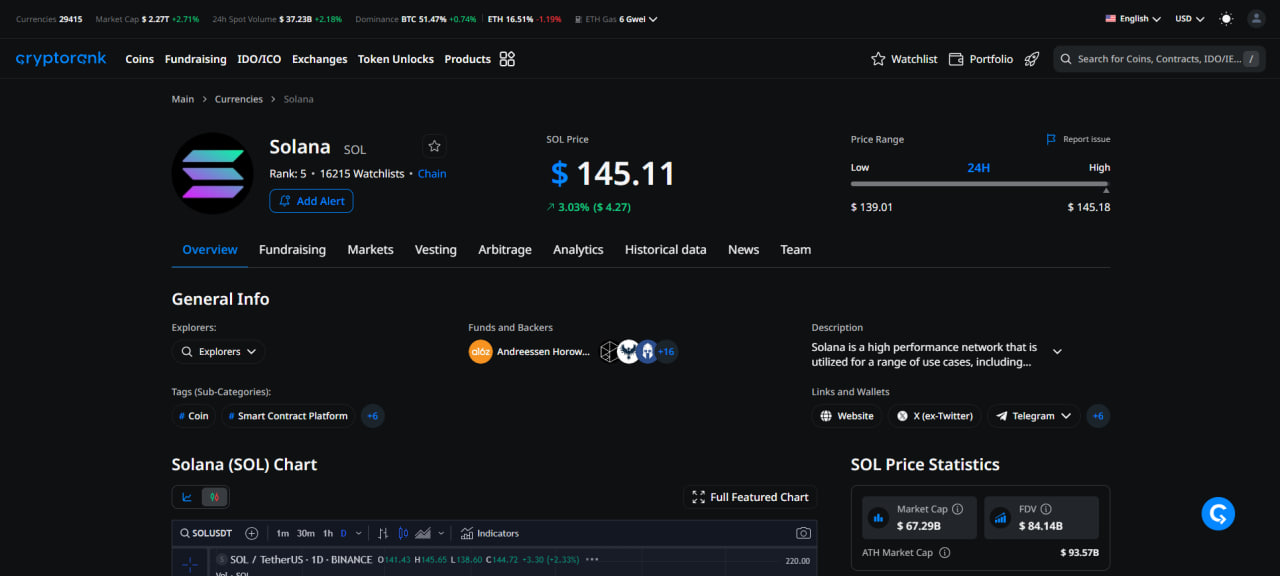1280x576 pixels.
Task: Open the blue floating chat widget
Action: [x=1218, y=514]
